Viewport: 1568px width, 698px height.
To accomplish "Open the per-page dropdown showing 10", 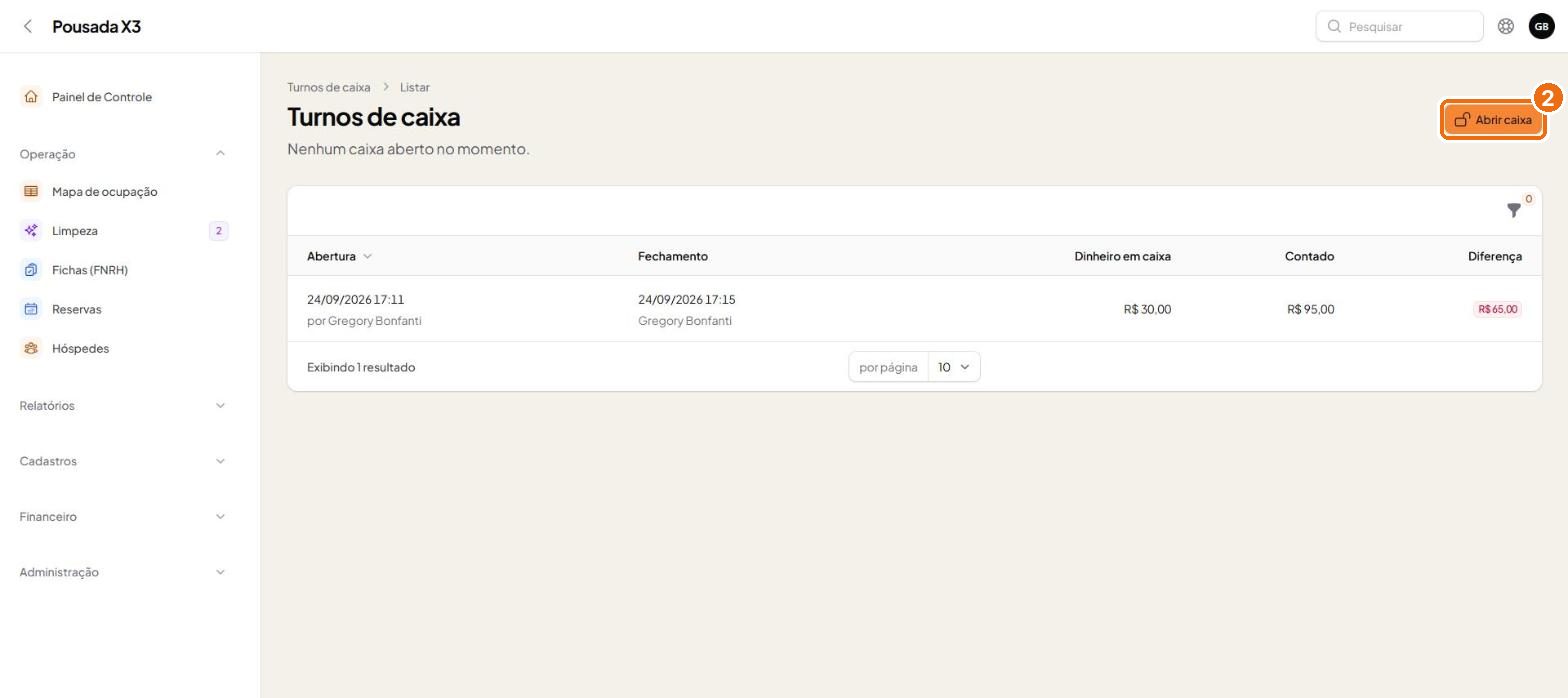I will pyautogui.click(x=954, y=367).
